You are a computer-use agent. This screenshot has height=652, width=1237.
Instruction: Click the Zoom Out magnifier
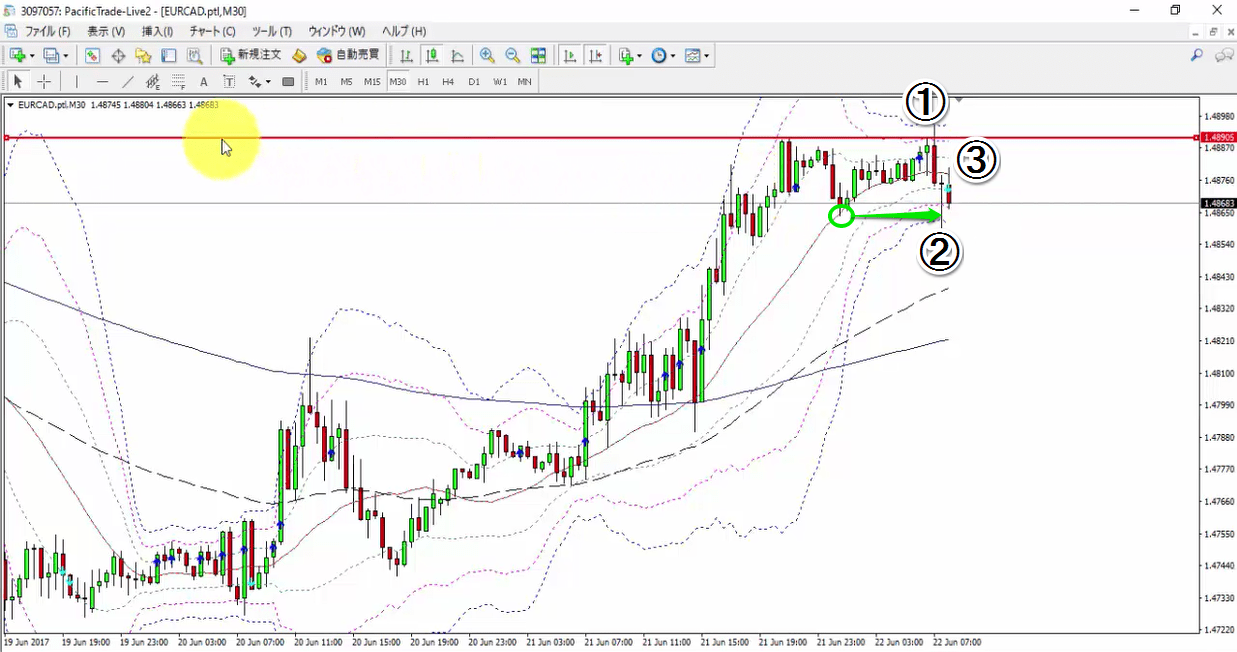tap(513, 56)
